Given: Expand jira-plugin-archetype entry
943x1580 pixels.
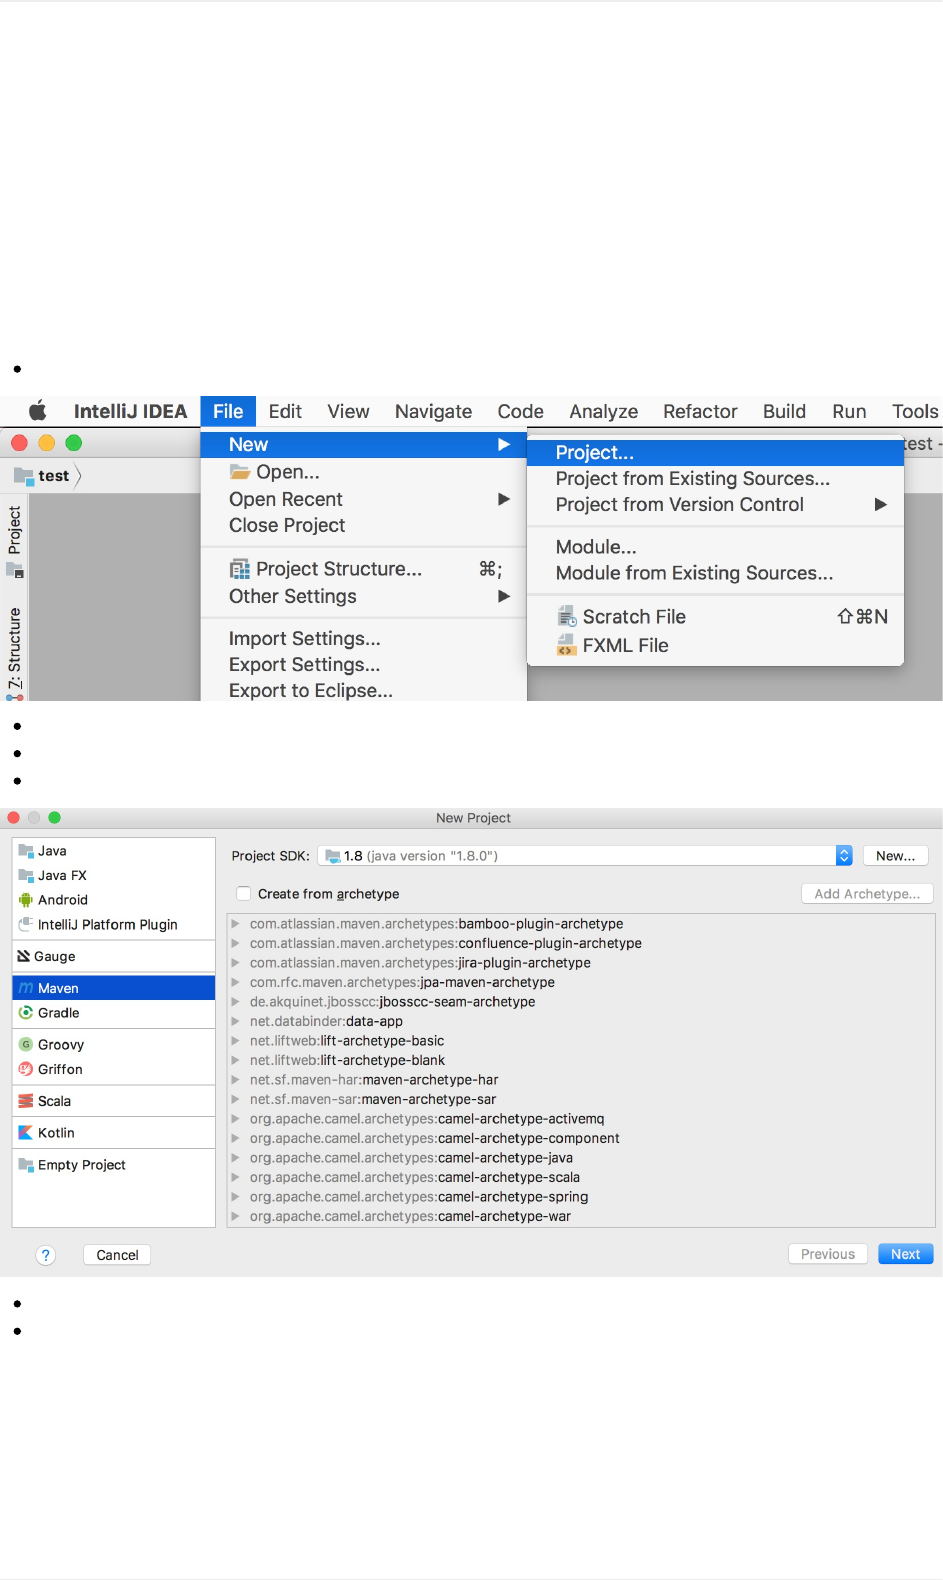Looking at the screenshot, I should pos(236,963).
